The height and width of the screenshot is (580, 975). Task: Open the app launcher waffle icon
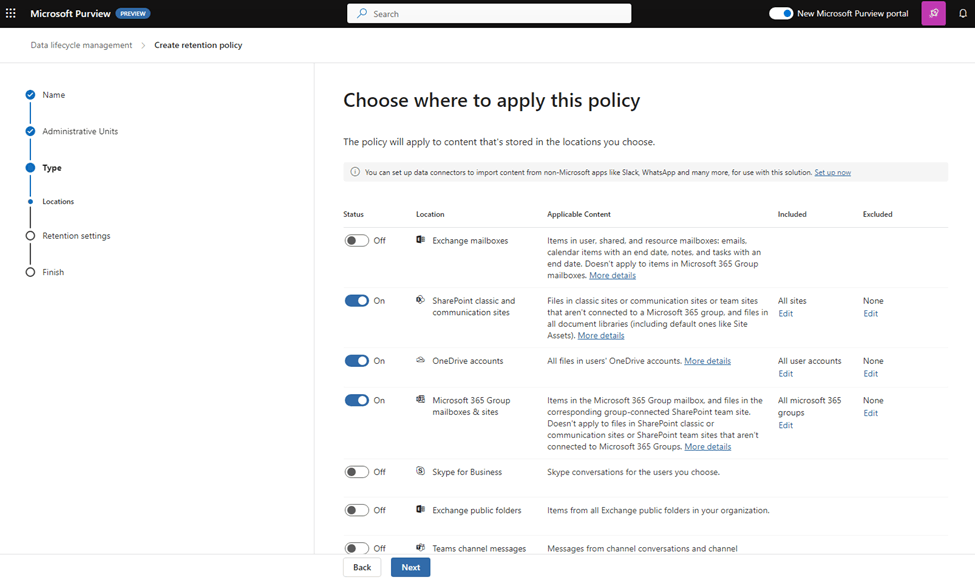[x=11, y=13]
